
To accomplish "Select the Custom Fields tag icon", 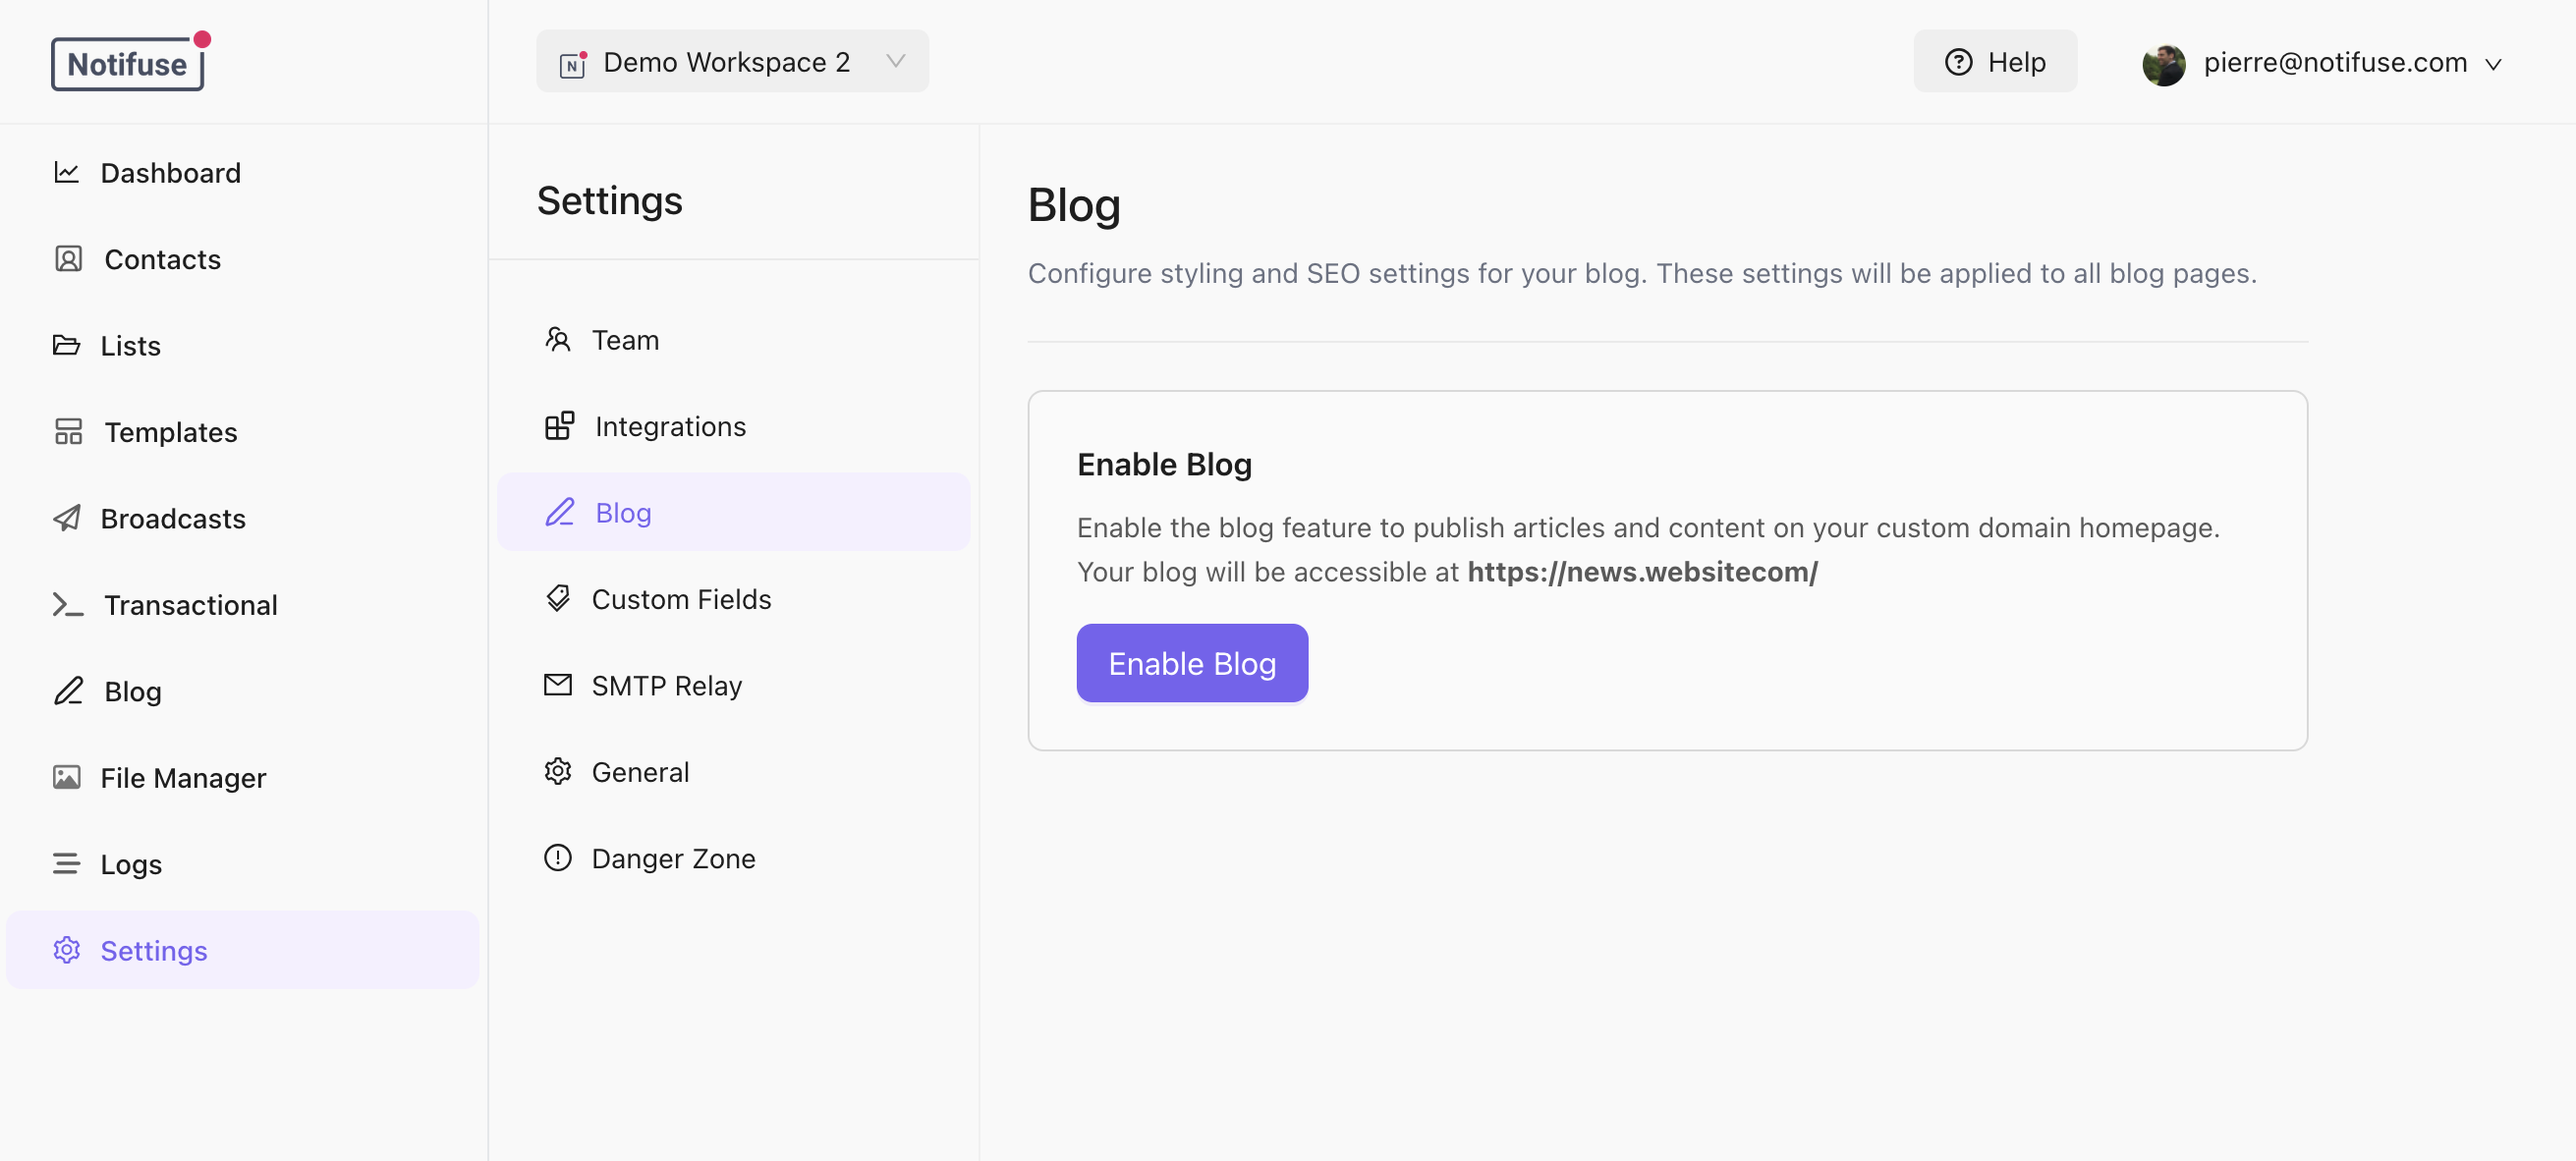I will point(558,598).
